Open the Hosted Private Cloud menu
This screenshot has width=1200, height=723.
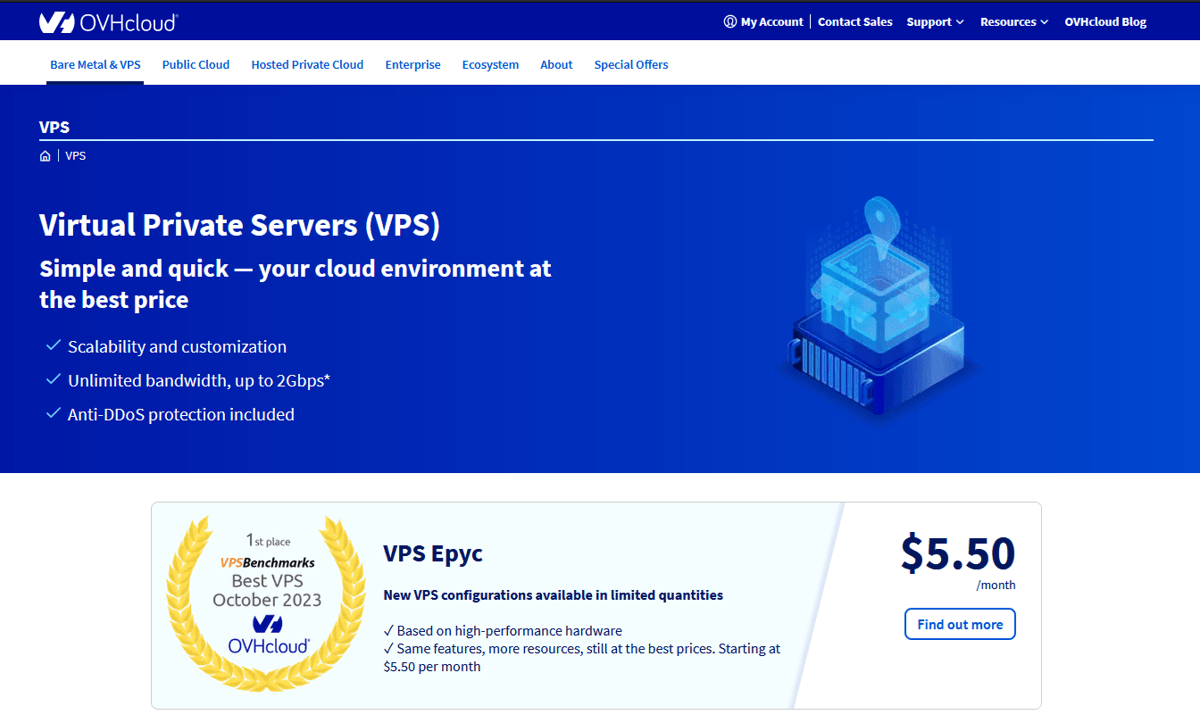(307, 65)
